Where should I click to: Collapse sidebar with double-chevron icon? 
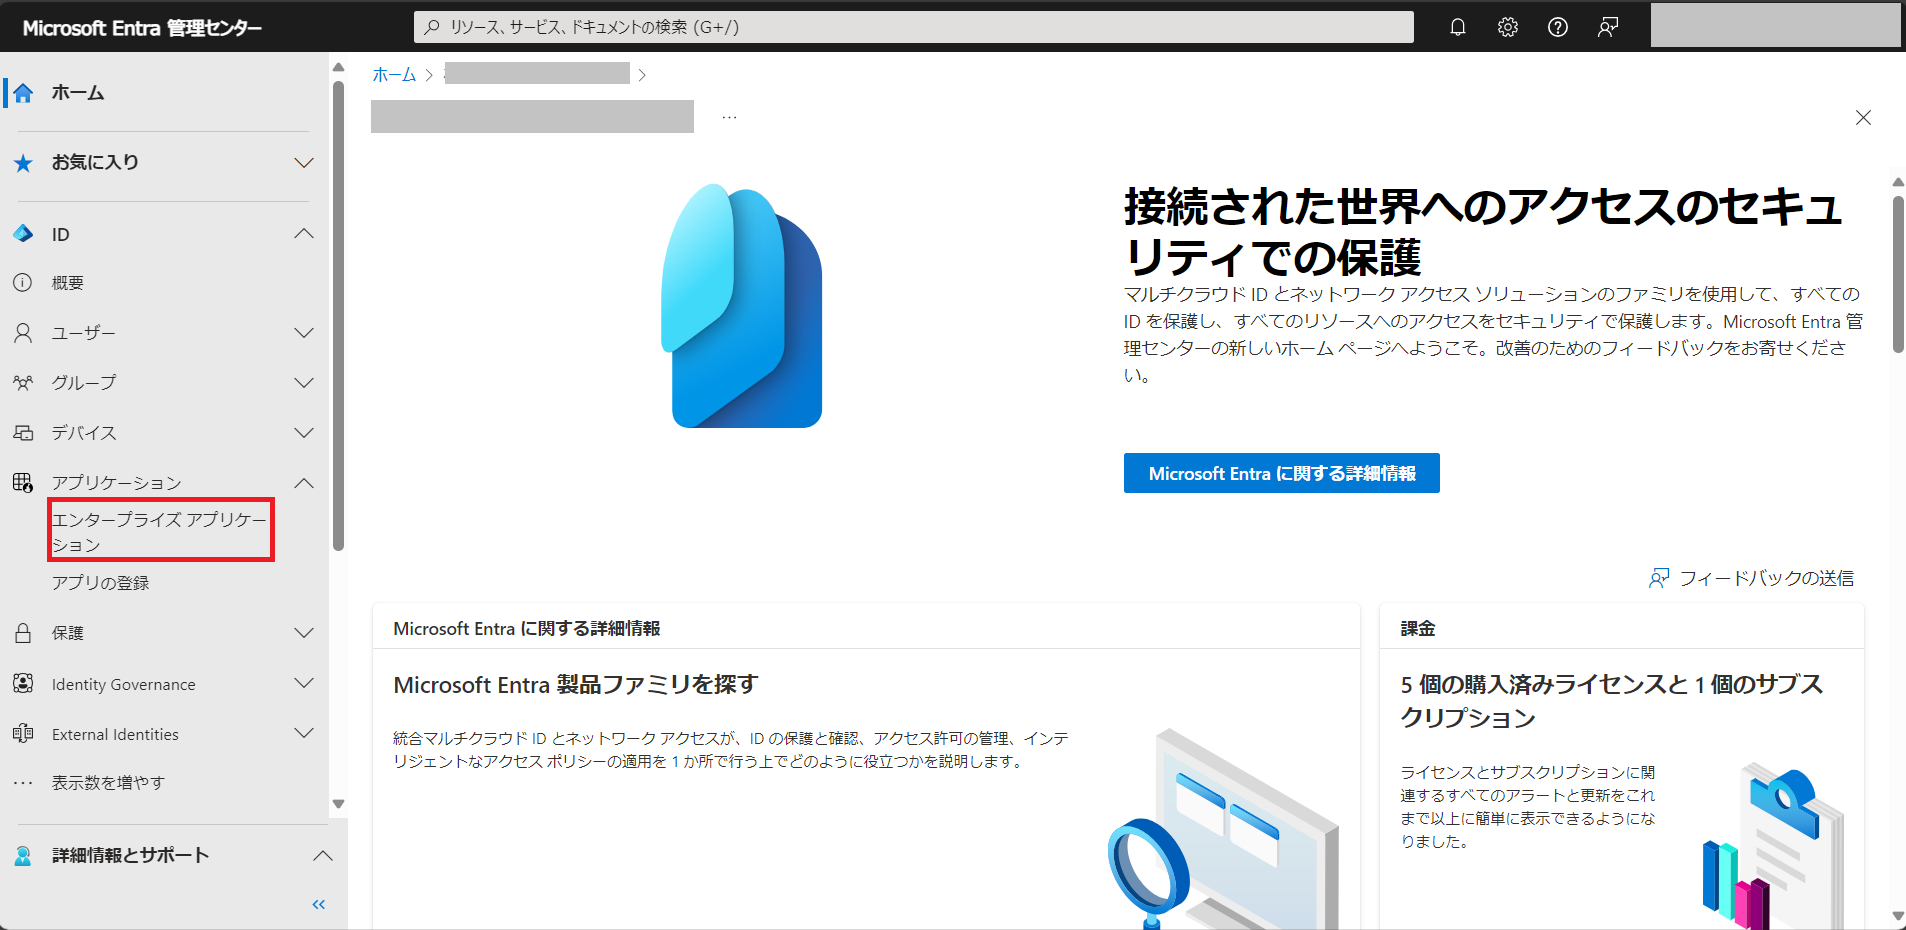coord(319,905)
